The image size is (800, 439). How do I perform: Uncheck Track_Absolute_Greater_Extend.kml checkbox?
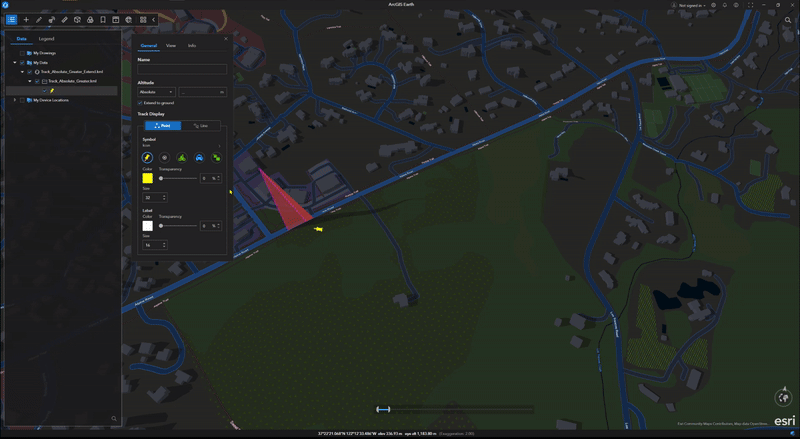click(x=30, y=72)
